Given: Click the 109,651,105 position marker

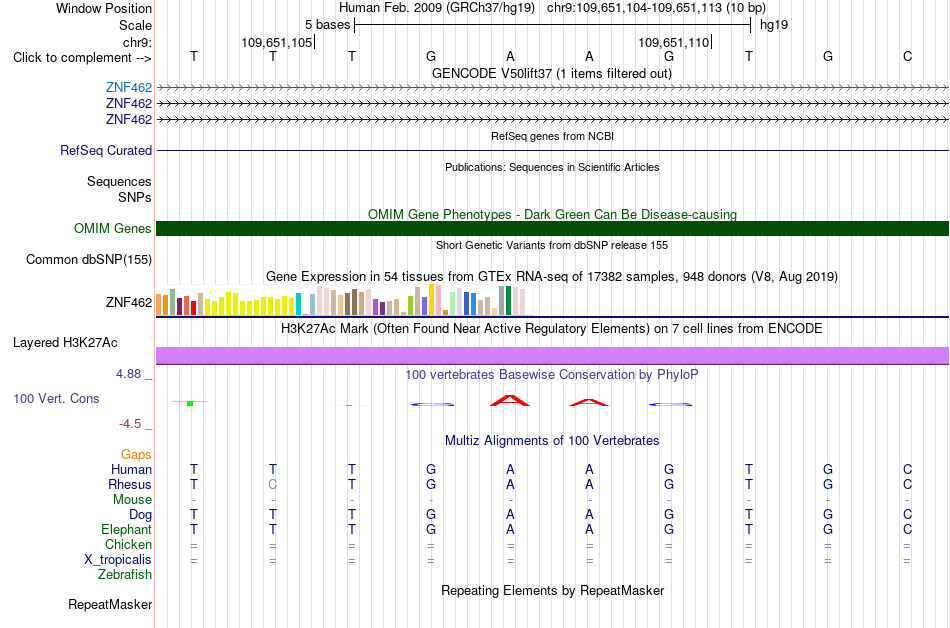Looking at the screenshot, I should click(x=277, y=42).
